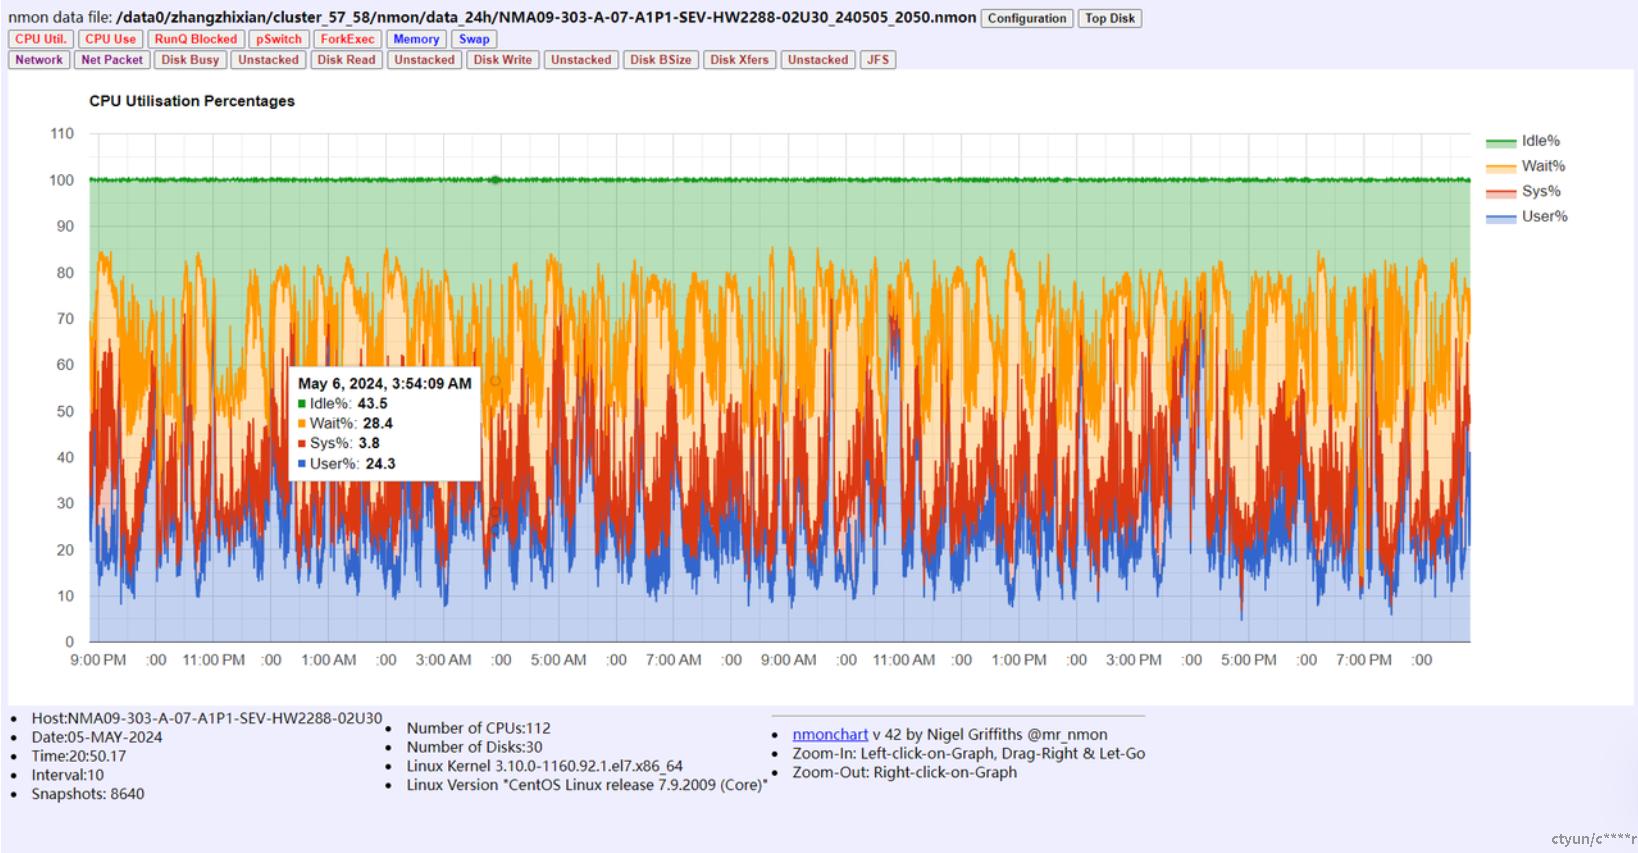This screenshot has height=853, width=1638.
Task: Show the CPU Util. chart
Action: (x=41, y=39)
